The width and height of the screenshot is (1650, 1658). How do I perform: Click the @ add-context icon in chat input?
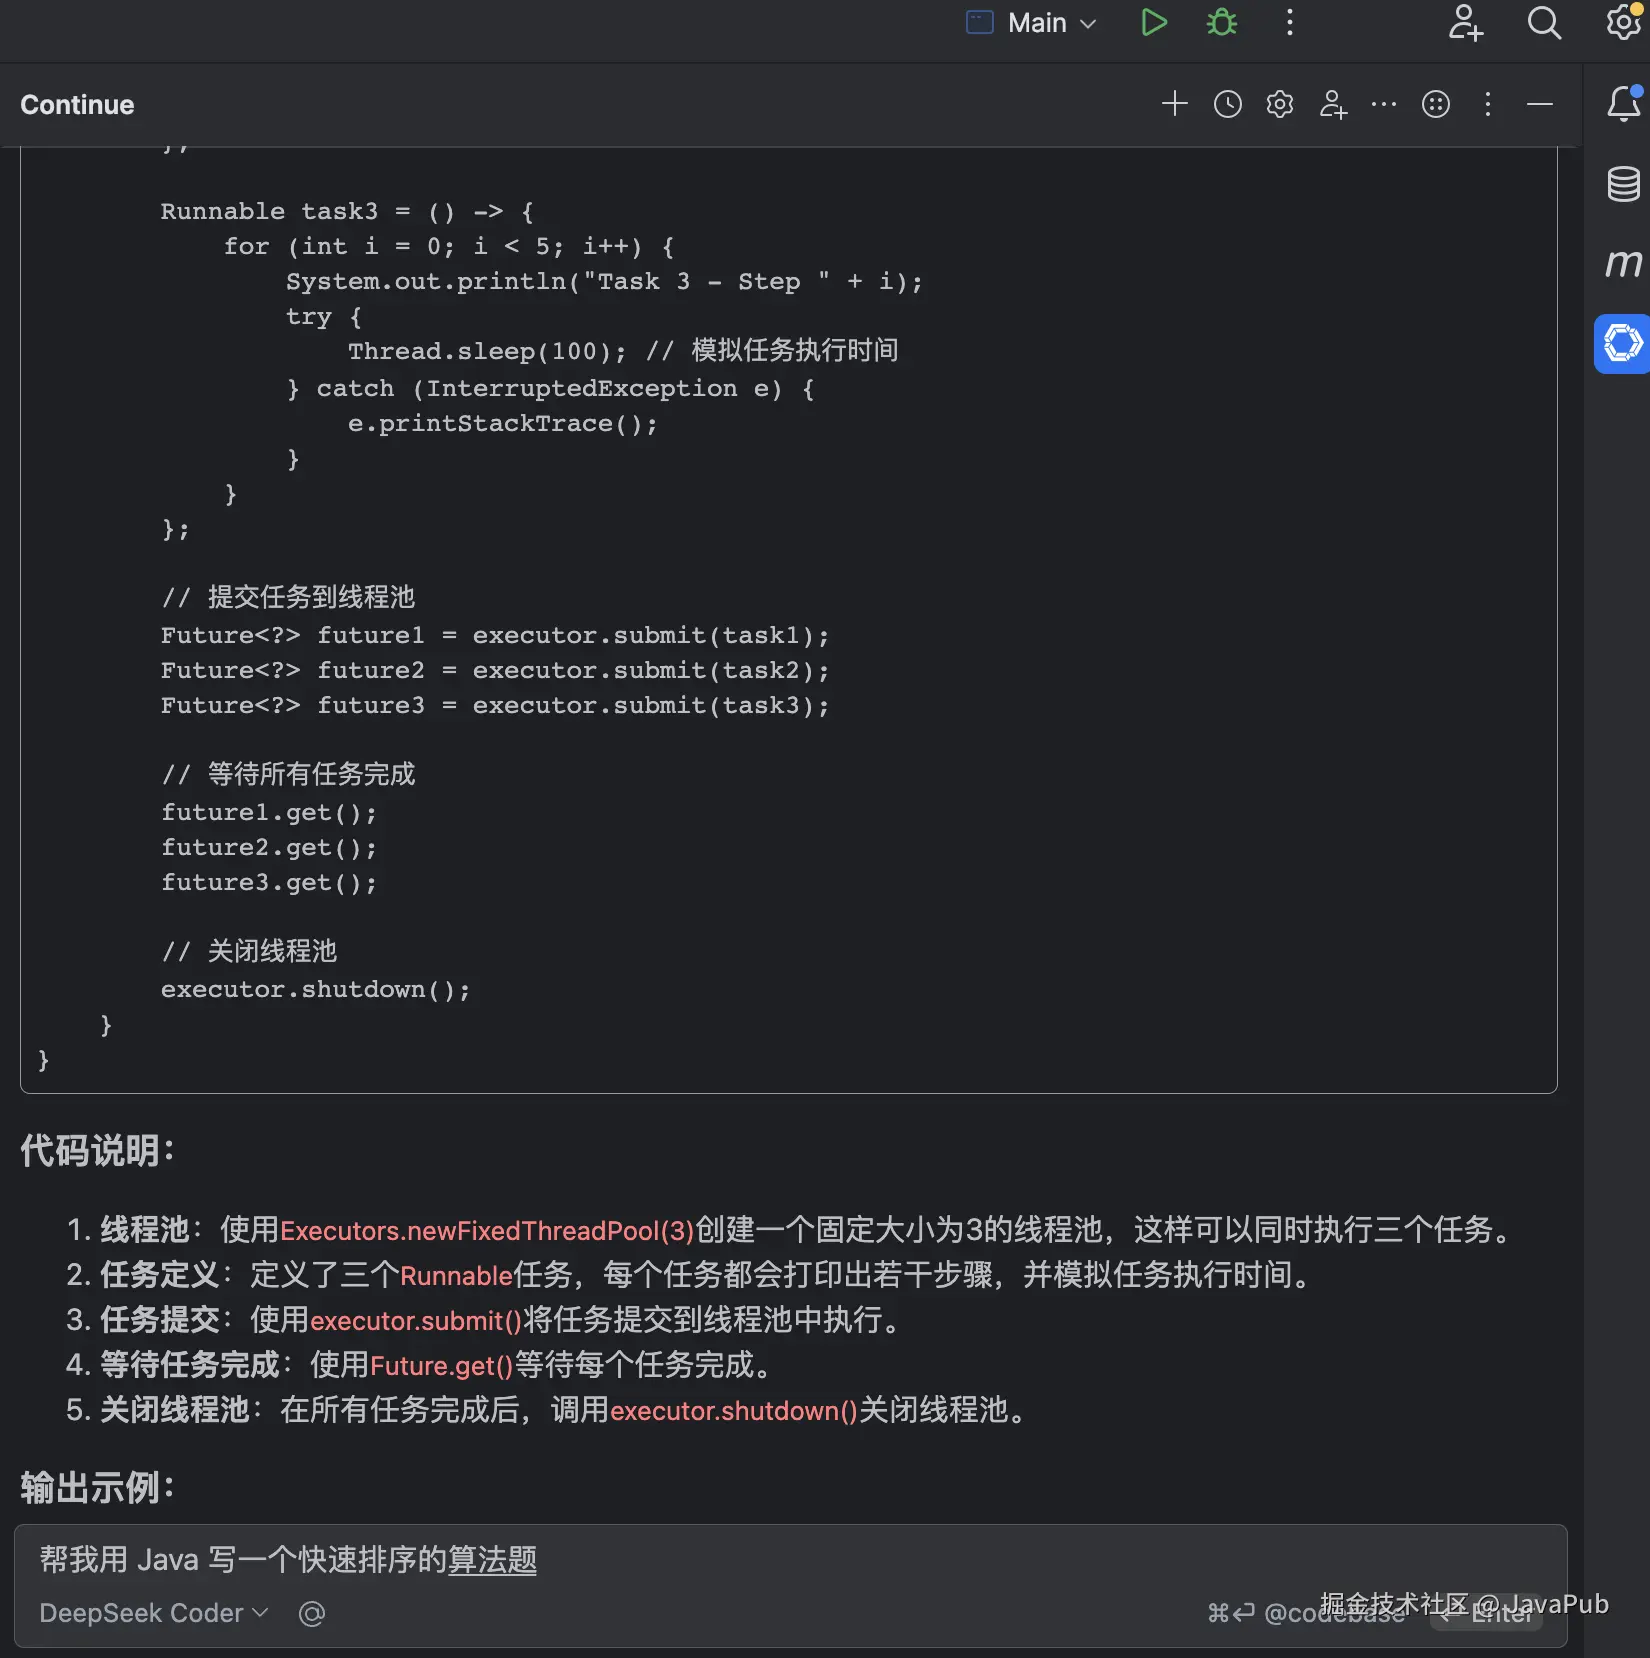click(312, 1613)
